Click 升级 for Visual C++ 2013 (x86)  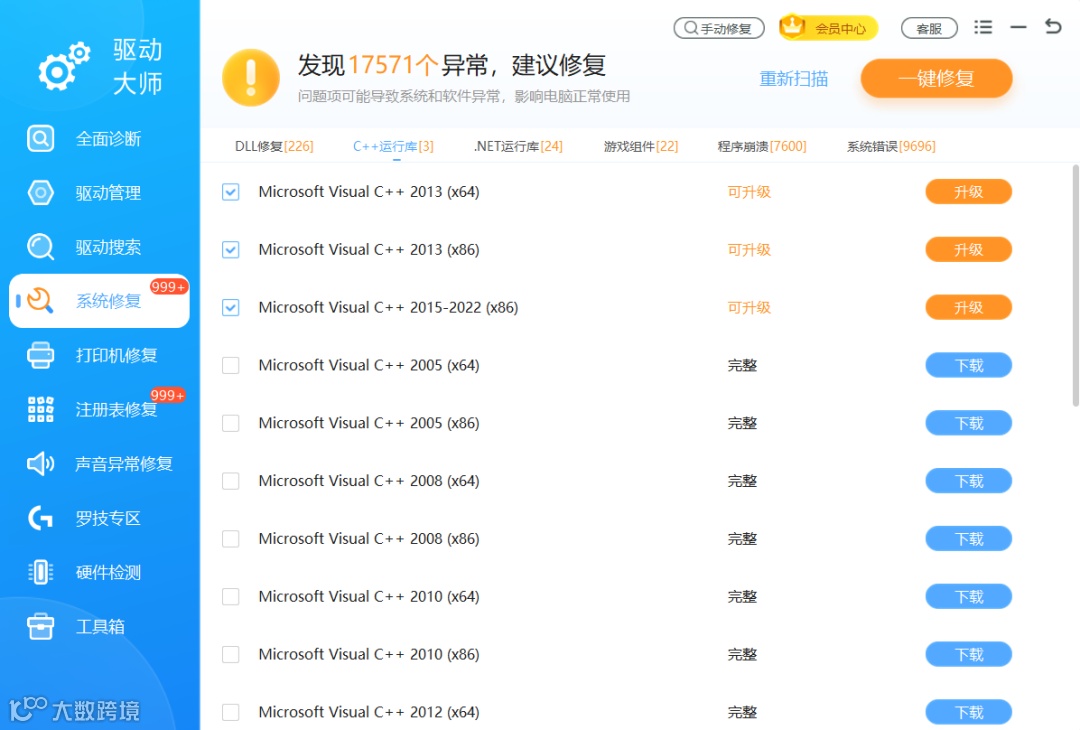point(968,249)
